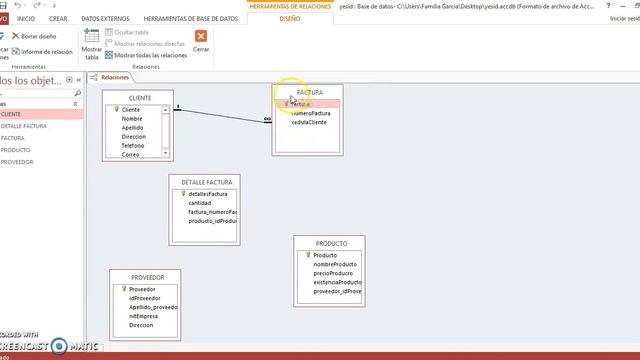Click the navigation pane search field
Image resolution: width=640 pixels, height=360 pixels.
coord(36,93)
